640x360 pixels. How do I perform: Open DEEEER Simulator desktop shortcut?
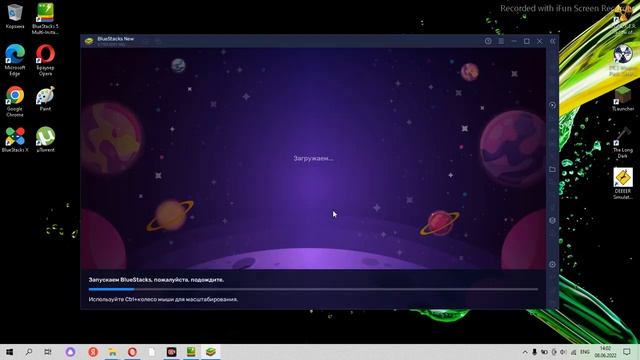623,183
